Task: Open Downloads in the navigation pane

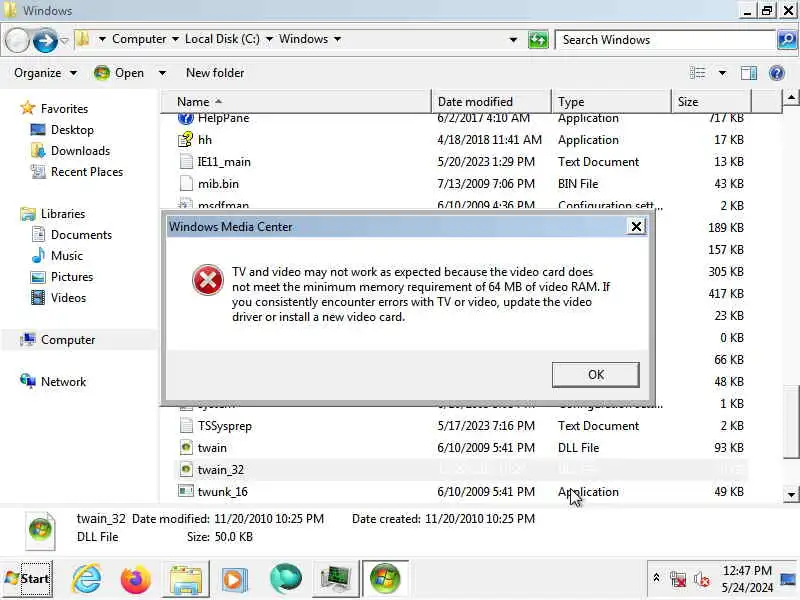Action: coord(80,151)
